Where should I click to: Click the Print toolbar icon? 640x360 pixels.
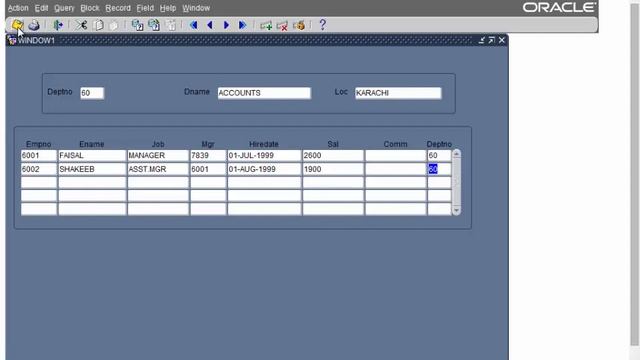click(x=34, y=25)
